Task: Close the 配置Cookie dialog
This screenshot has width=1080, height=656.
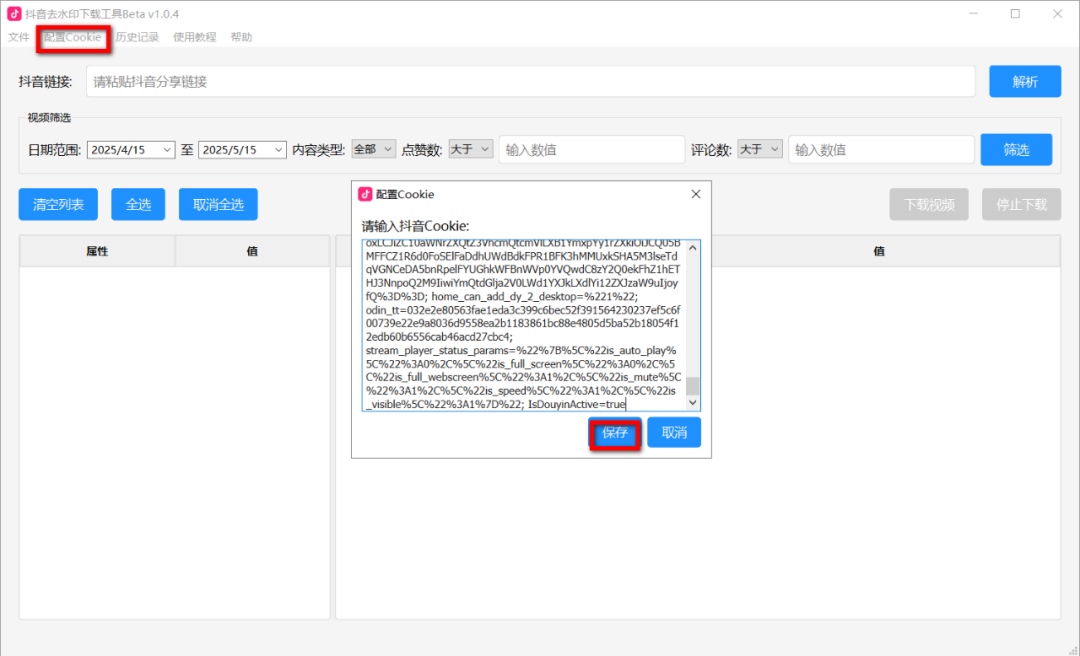Action: click(x=696, y=194)
